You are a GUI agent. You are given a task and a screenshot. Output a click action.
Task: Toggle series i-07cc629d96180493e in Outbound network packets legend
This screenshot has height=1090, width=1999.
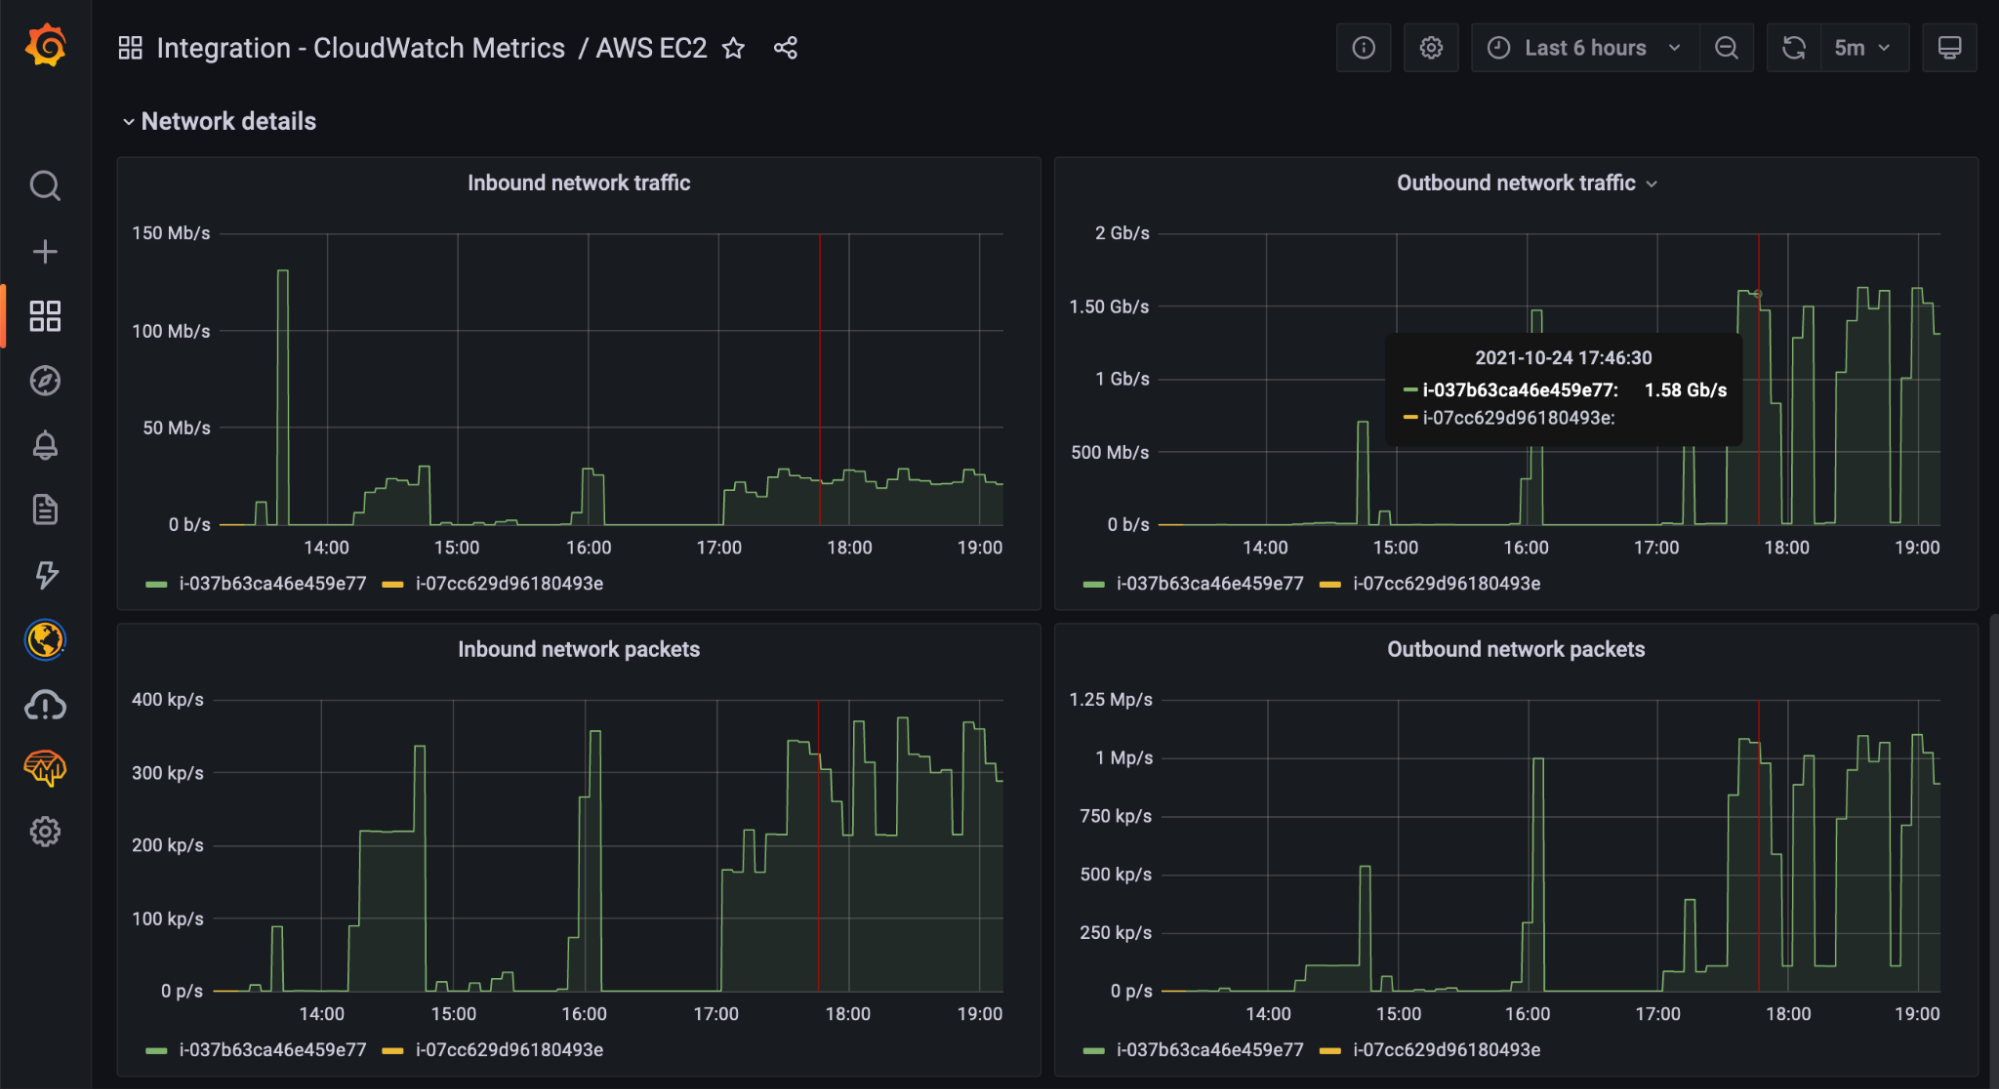(1446, 1050)
